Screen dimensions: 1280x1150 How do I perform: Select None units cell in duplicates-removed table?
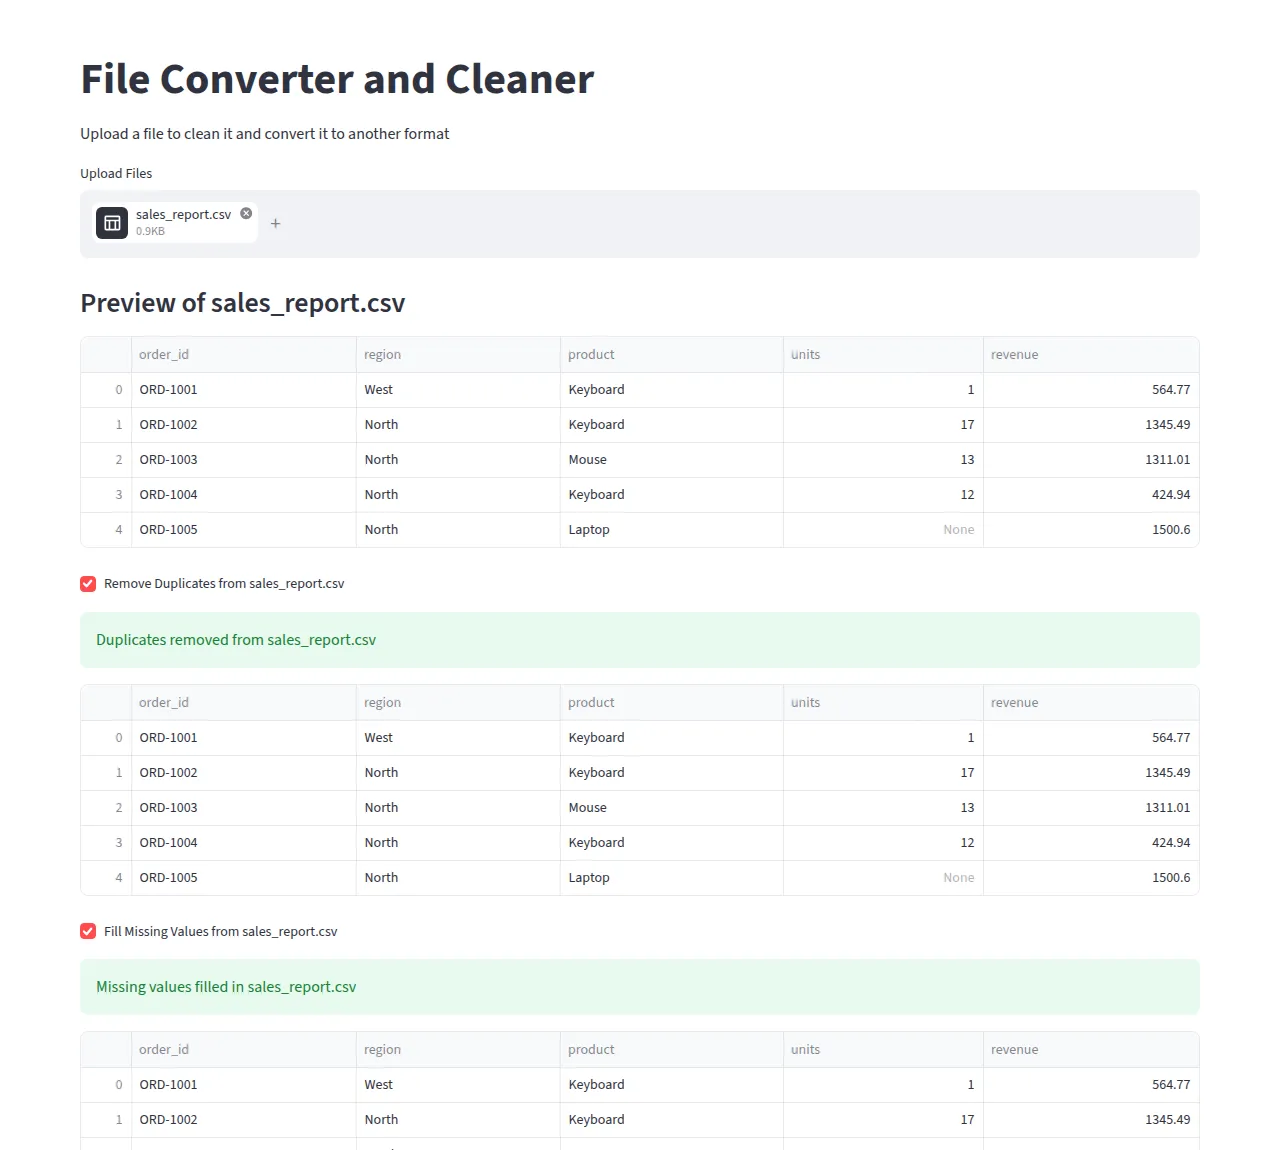[x=883, y=878]
